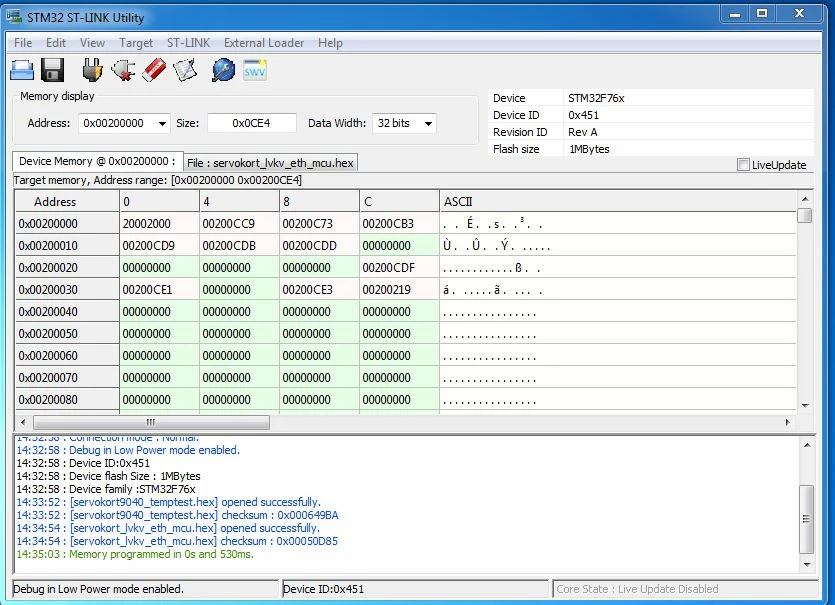Open the Target menu

click(136, 43)
